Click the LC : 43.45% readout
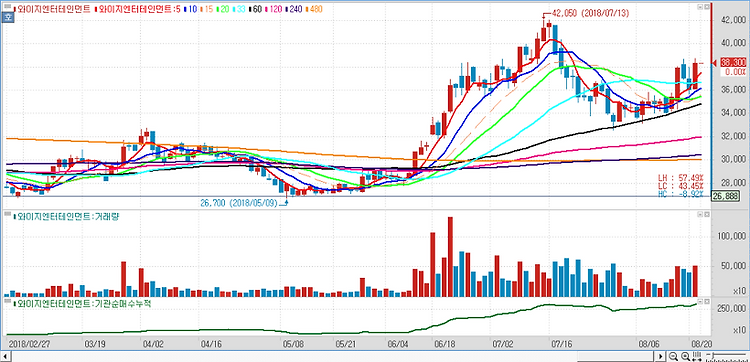Viewport: 750px width, 362px height. click(681, 186)
